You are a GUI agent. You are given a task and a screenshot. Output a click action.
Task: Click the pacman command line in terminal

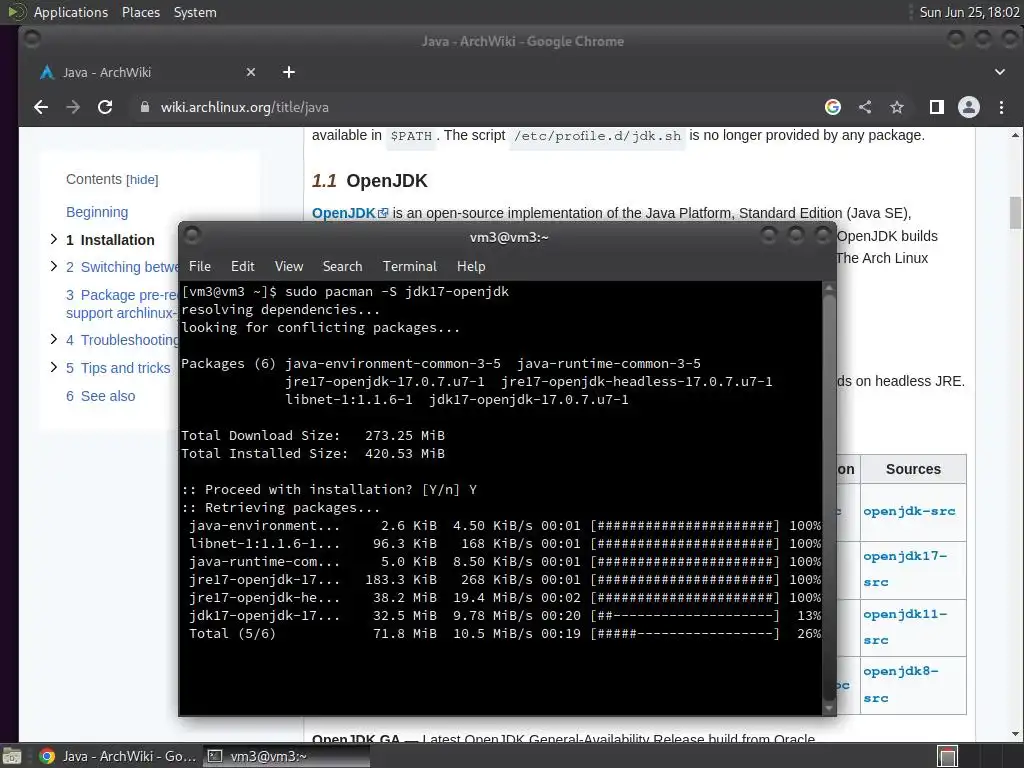(x=345, y=292)
